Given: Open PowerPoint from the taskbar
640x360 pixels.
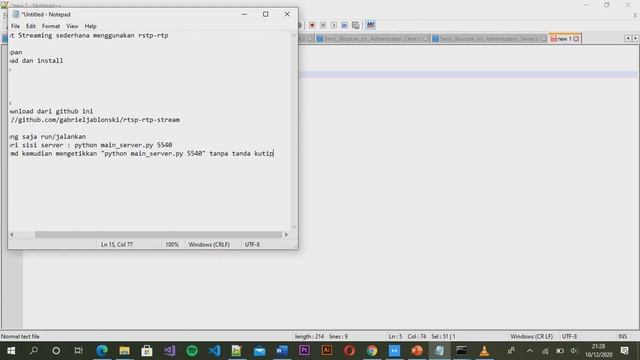Looking at the screenshot, I should coord(417,351).
